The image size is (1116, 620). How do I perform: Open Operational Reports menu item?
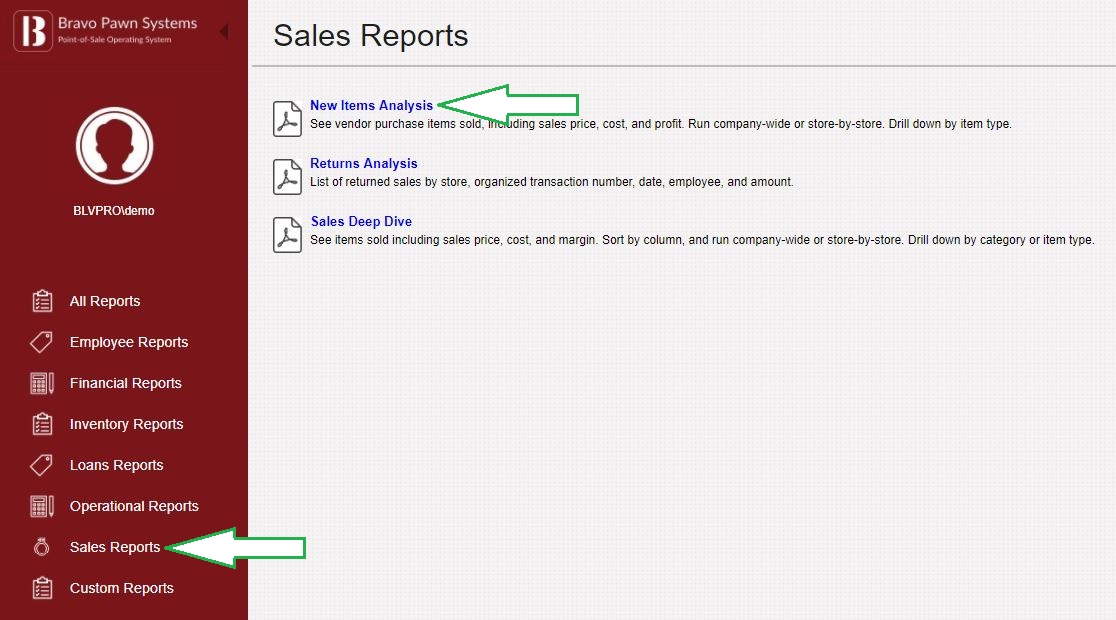[134, 506]
